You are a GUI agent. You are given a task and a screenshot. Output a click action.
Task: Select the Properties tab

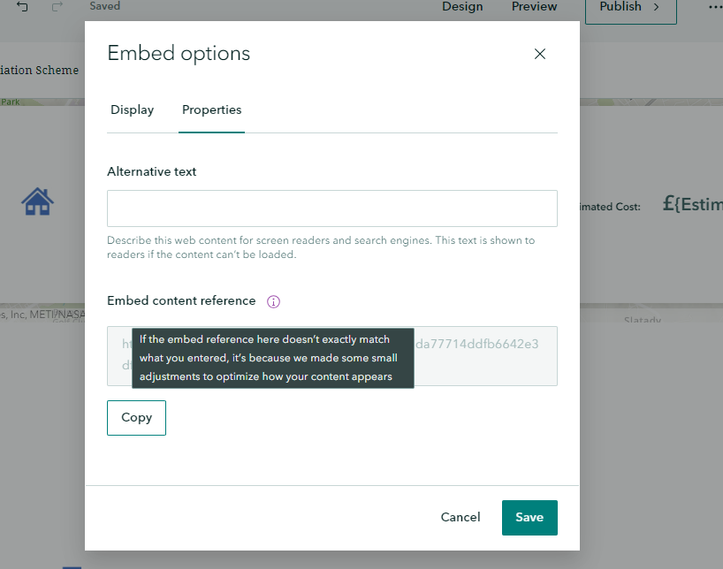[212, 110]
